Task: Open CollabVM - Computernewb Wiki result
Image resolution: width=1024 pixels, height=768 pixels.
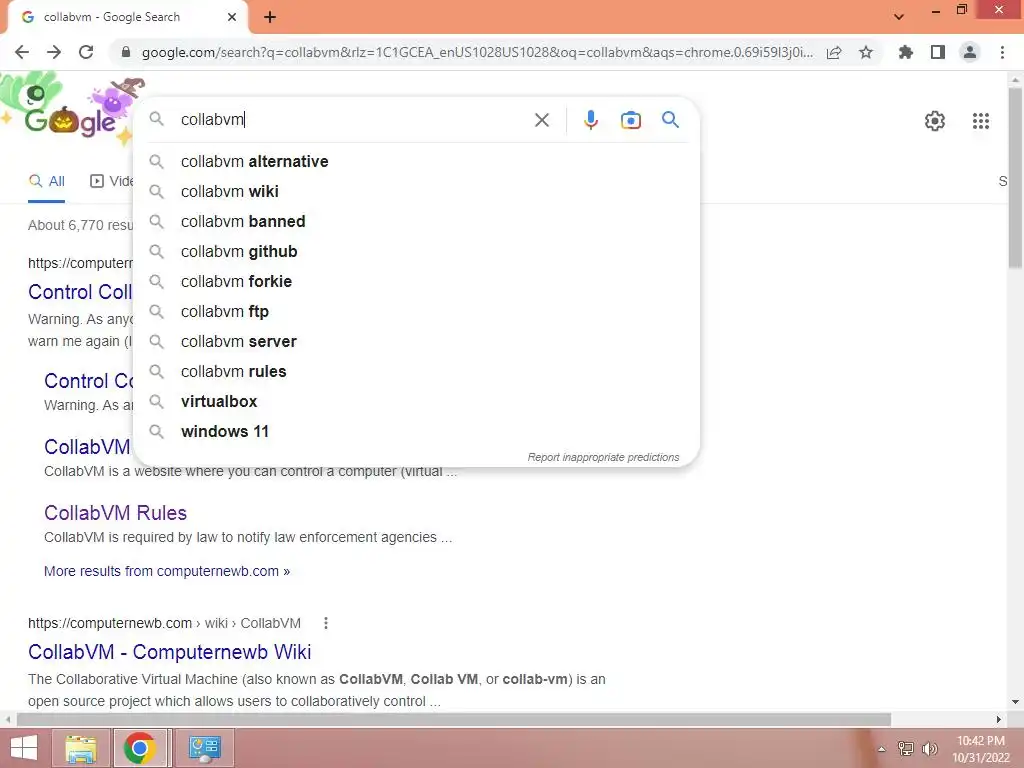Action: [x=170, y=652]
